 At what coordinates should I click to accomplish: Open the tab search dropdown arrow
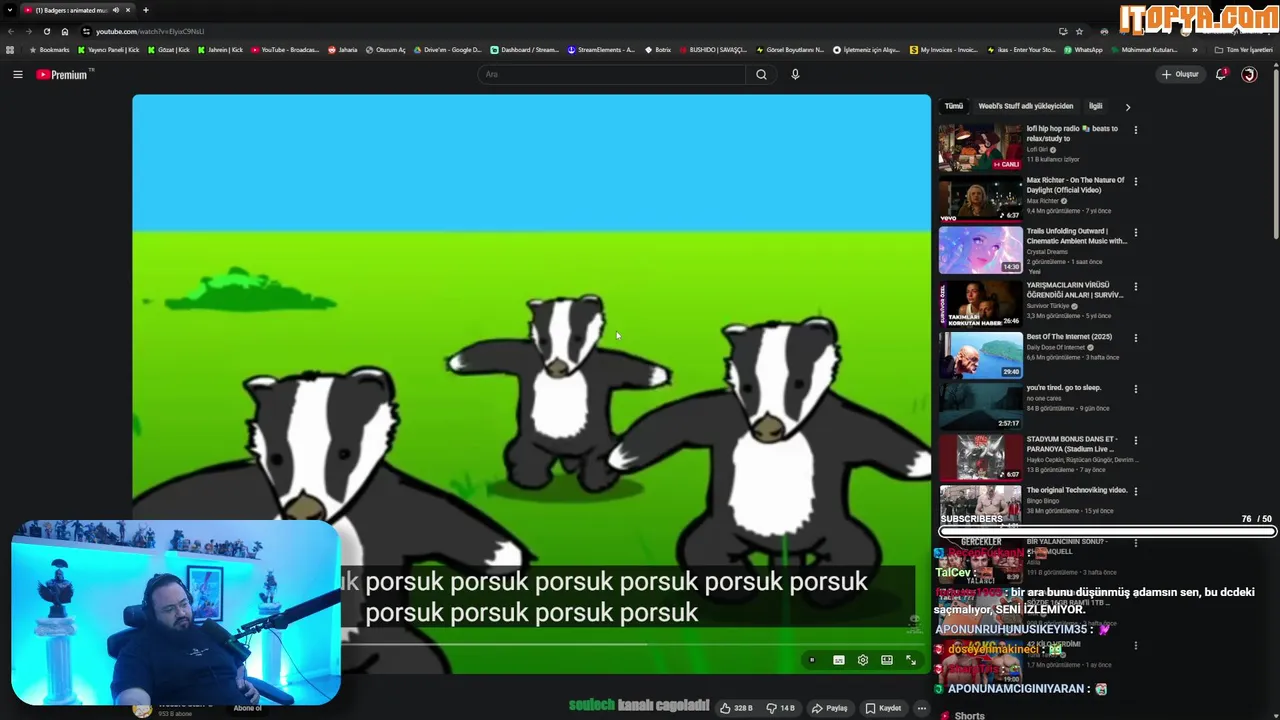(x=10, y=10)
